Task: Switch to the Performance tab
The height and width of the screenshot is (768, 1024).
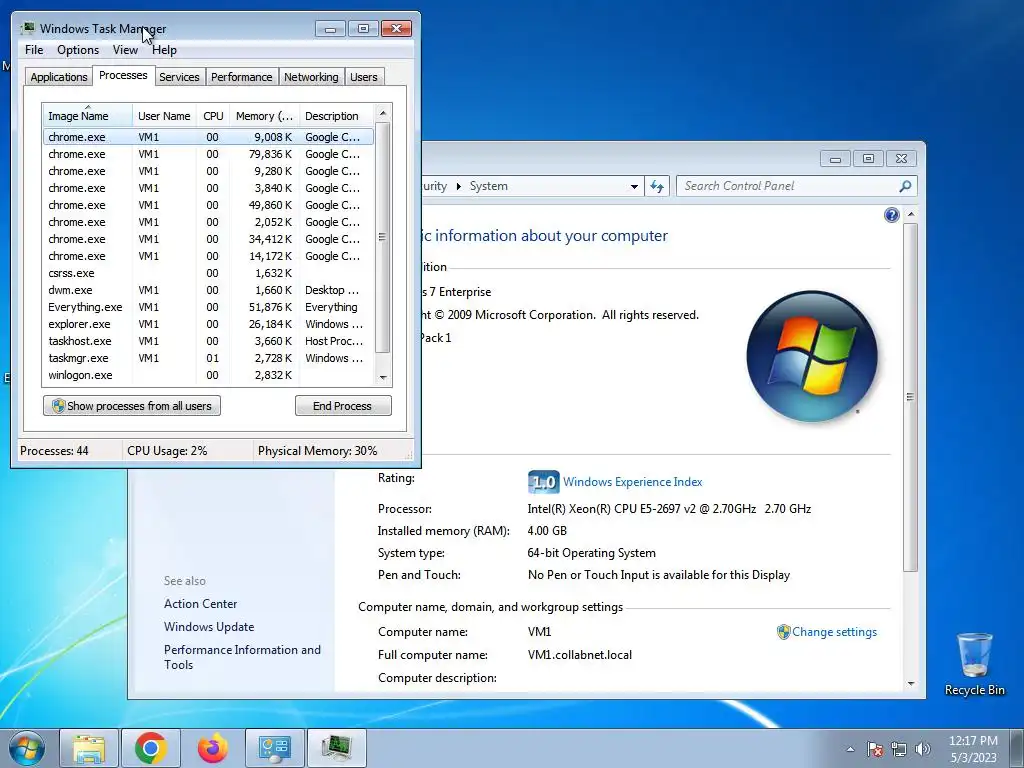Action: click(x=242, y=77)
